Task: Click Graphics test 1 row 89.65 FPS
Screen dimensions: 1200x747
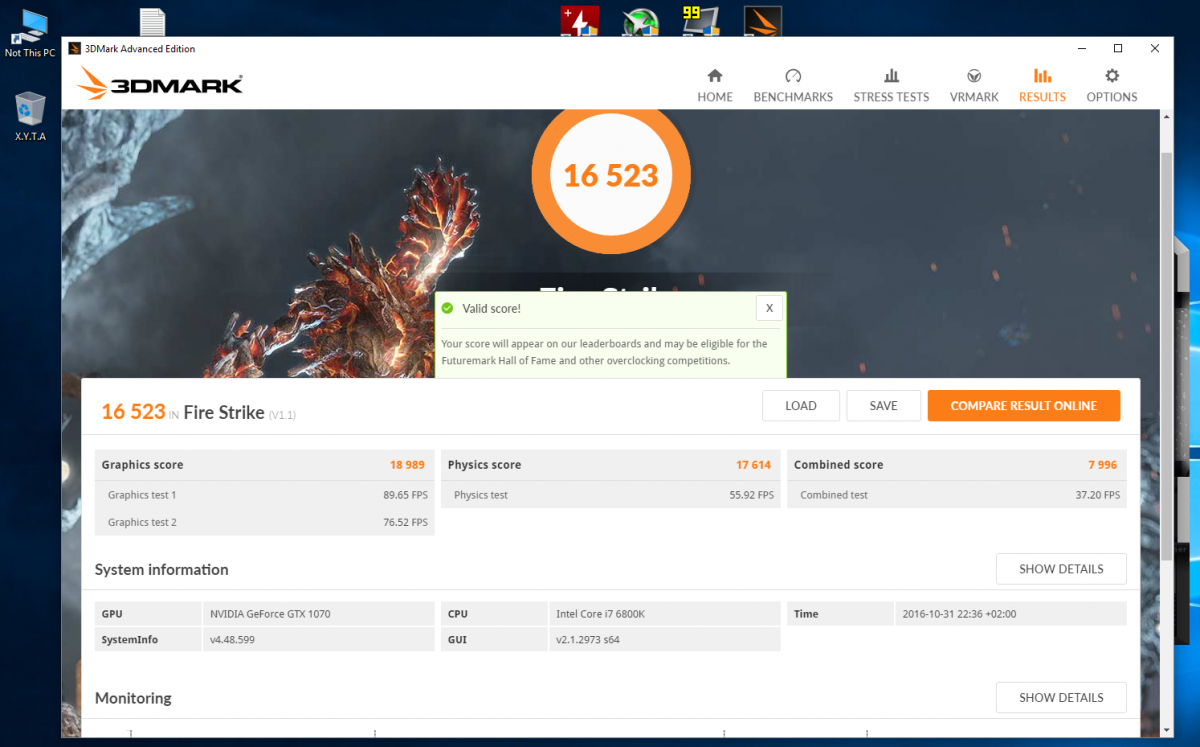Action: coord(265,495)
